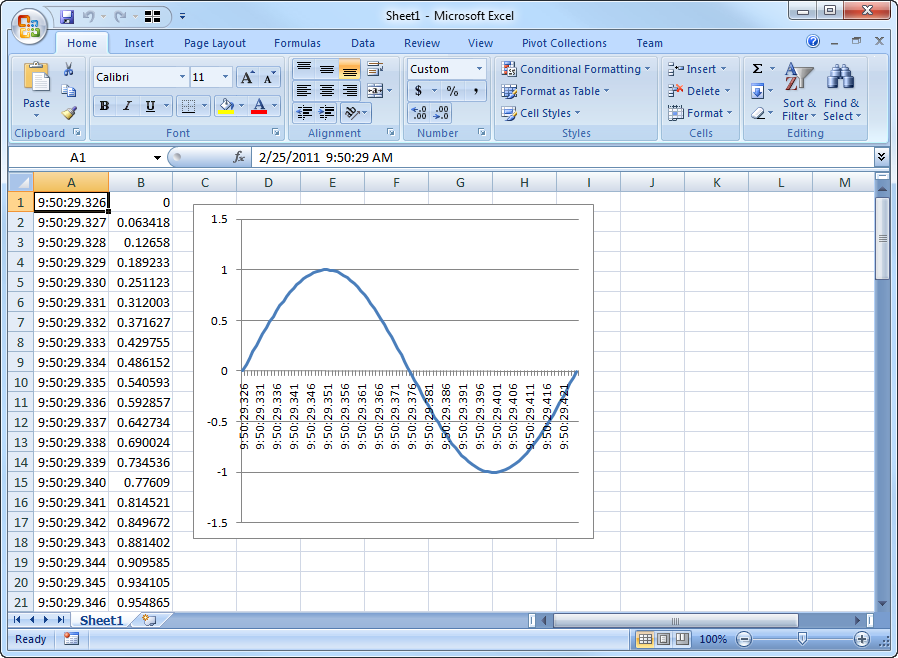Click the Format Painter brush icon
The height and width of the screenshot is (658, 898).
tap(68, 113)
